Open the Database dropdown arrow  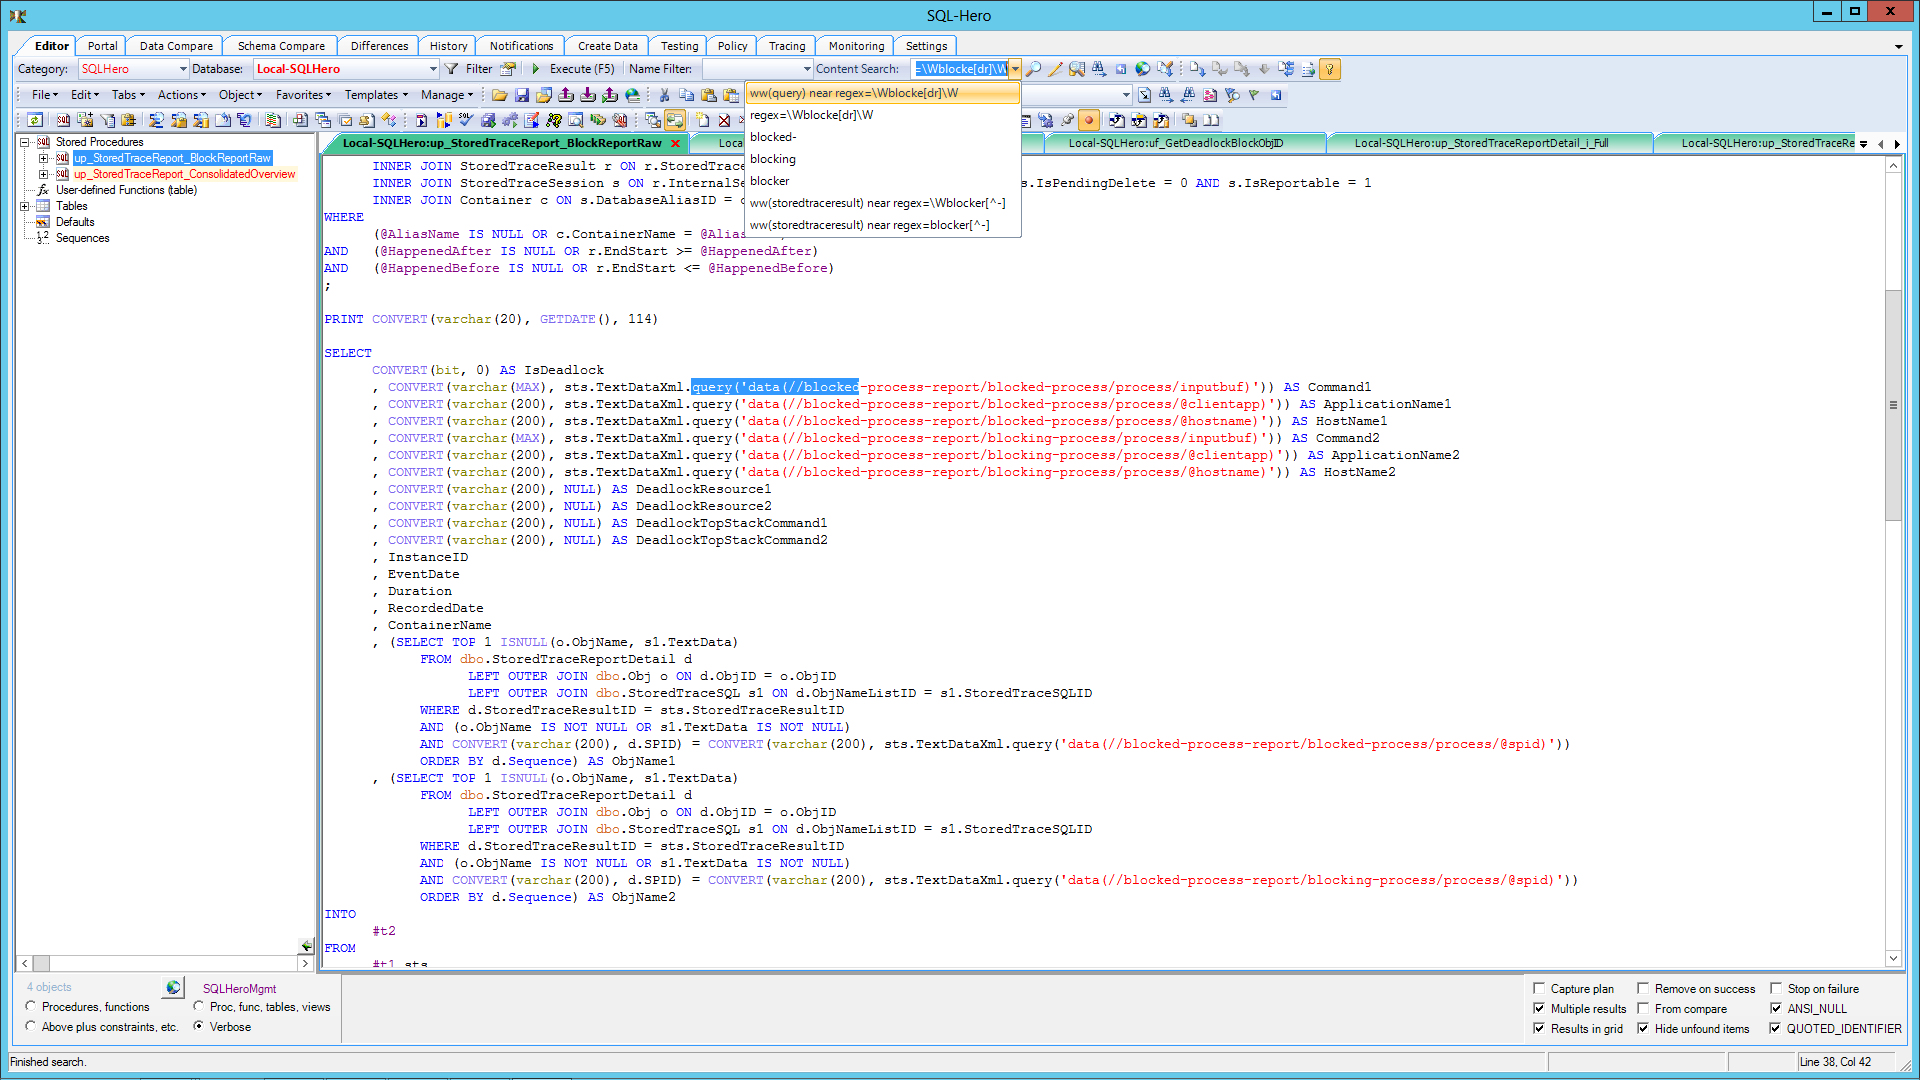pos(433,69)
